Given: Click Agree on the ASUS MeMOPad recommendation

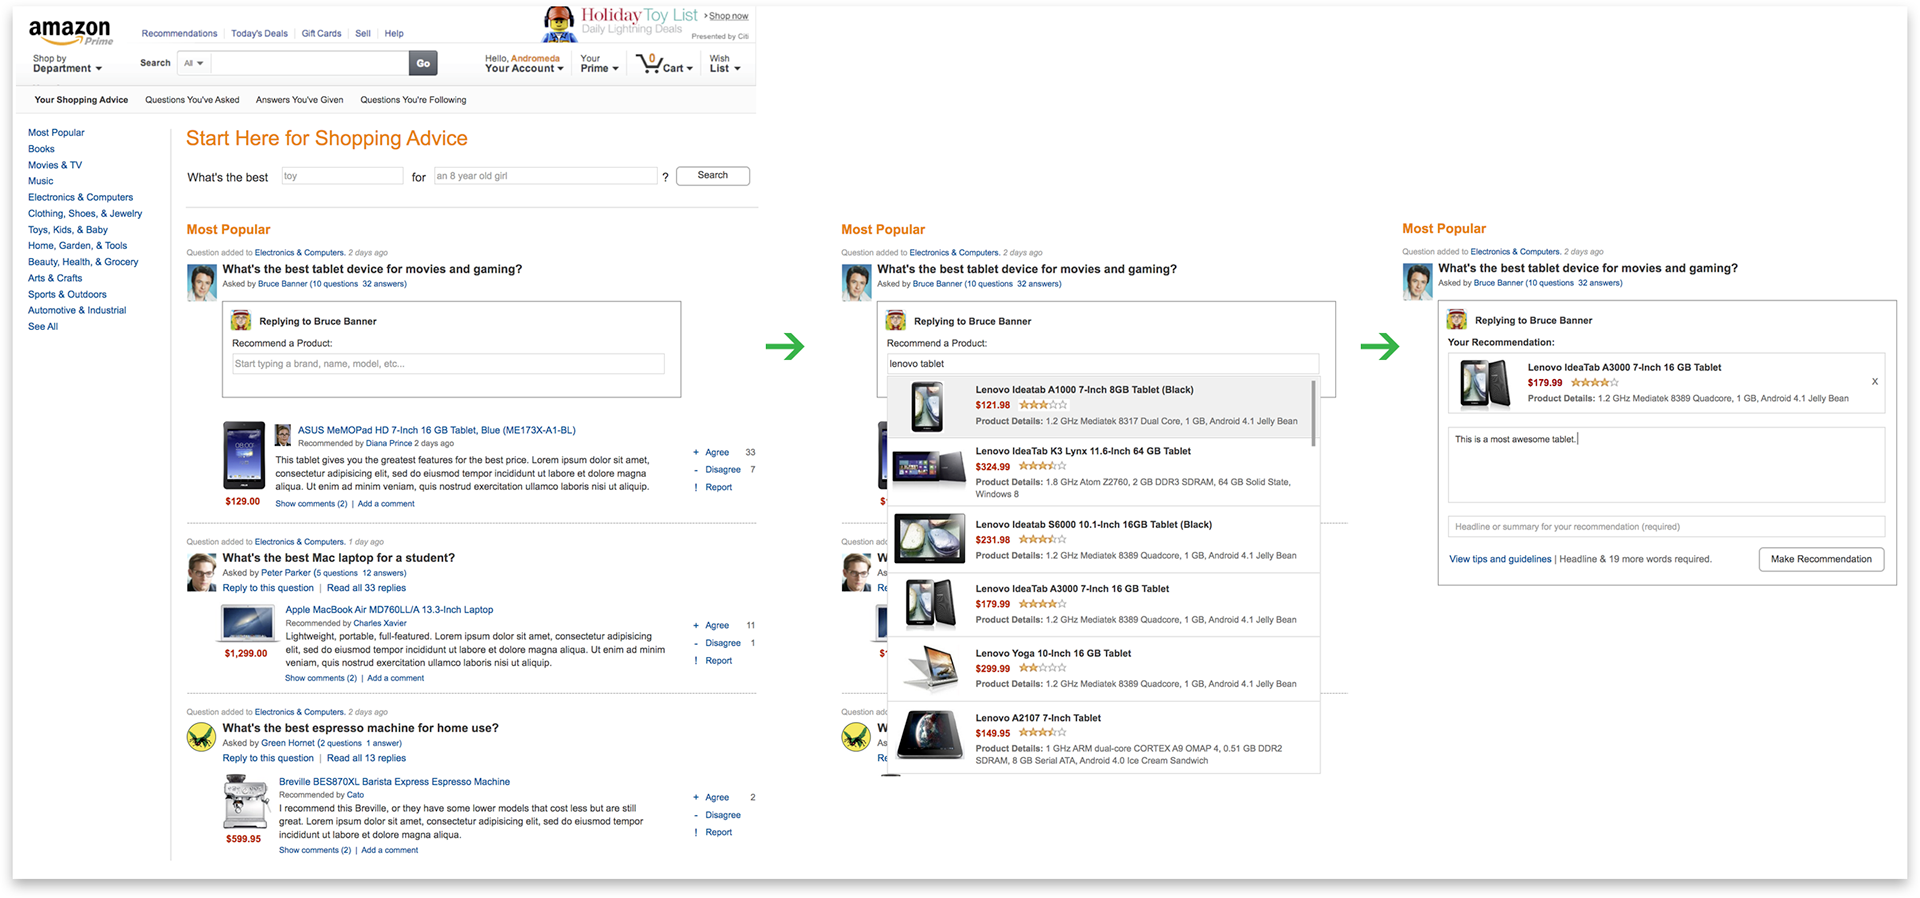Looking at the screenshot, I should click(716, 453).
